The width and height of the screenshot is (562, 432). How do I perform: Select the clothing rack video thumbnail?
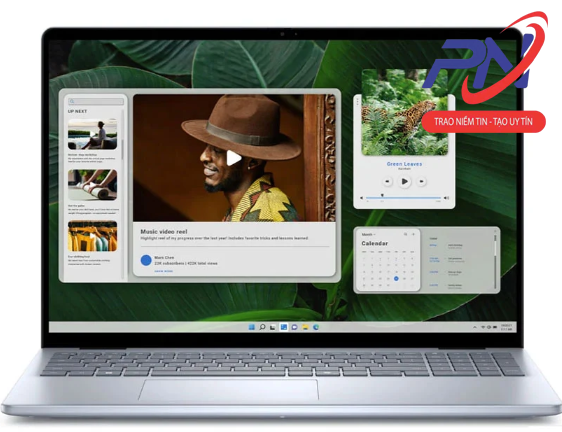pos(92,236)
